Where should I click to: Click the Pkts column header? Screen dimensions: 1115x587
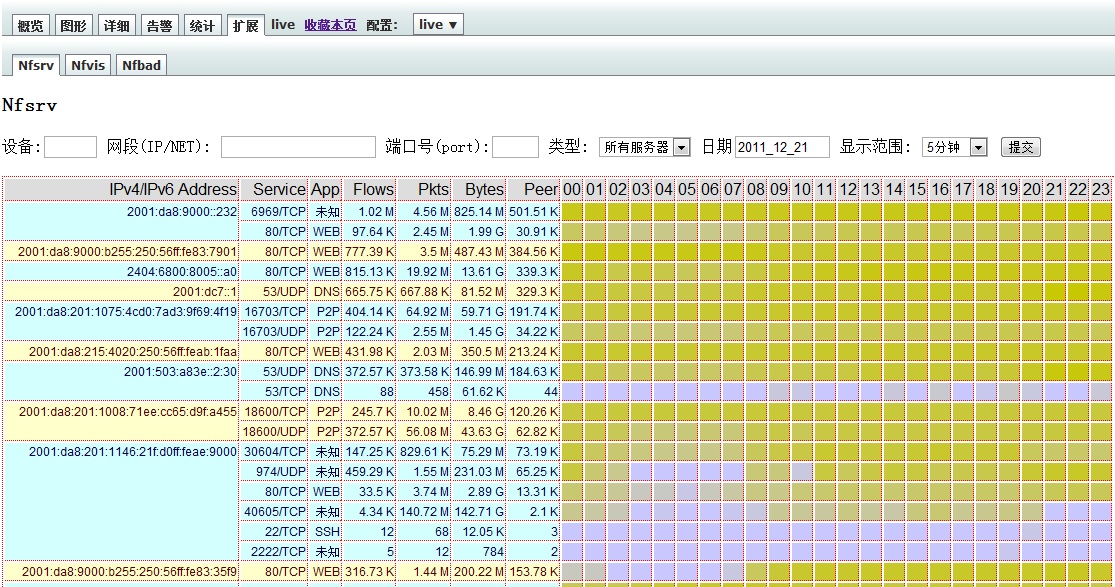click(424, 189)
